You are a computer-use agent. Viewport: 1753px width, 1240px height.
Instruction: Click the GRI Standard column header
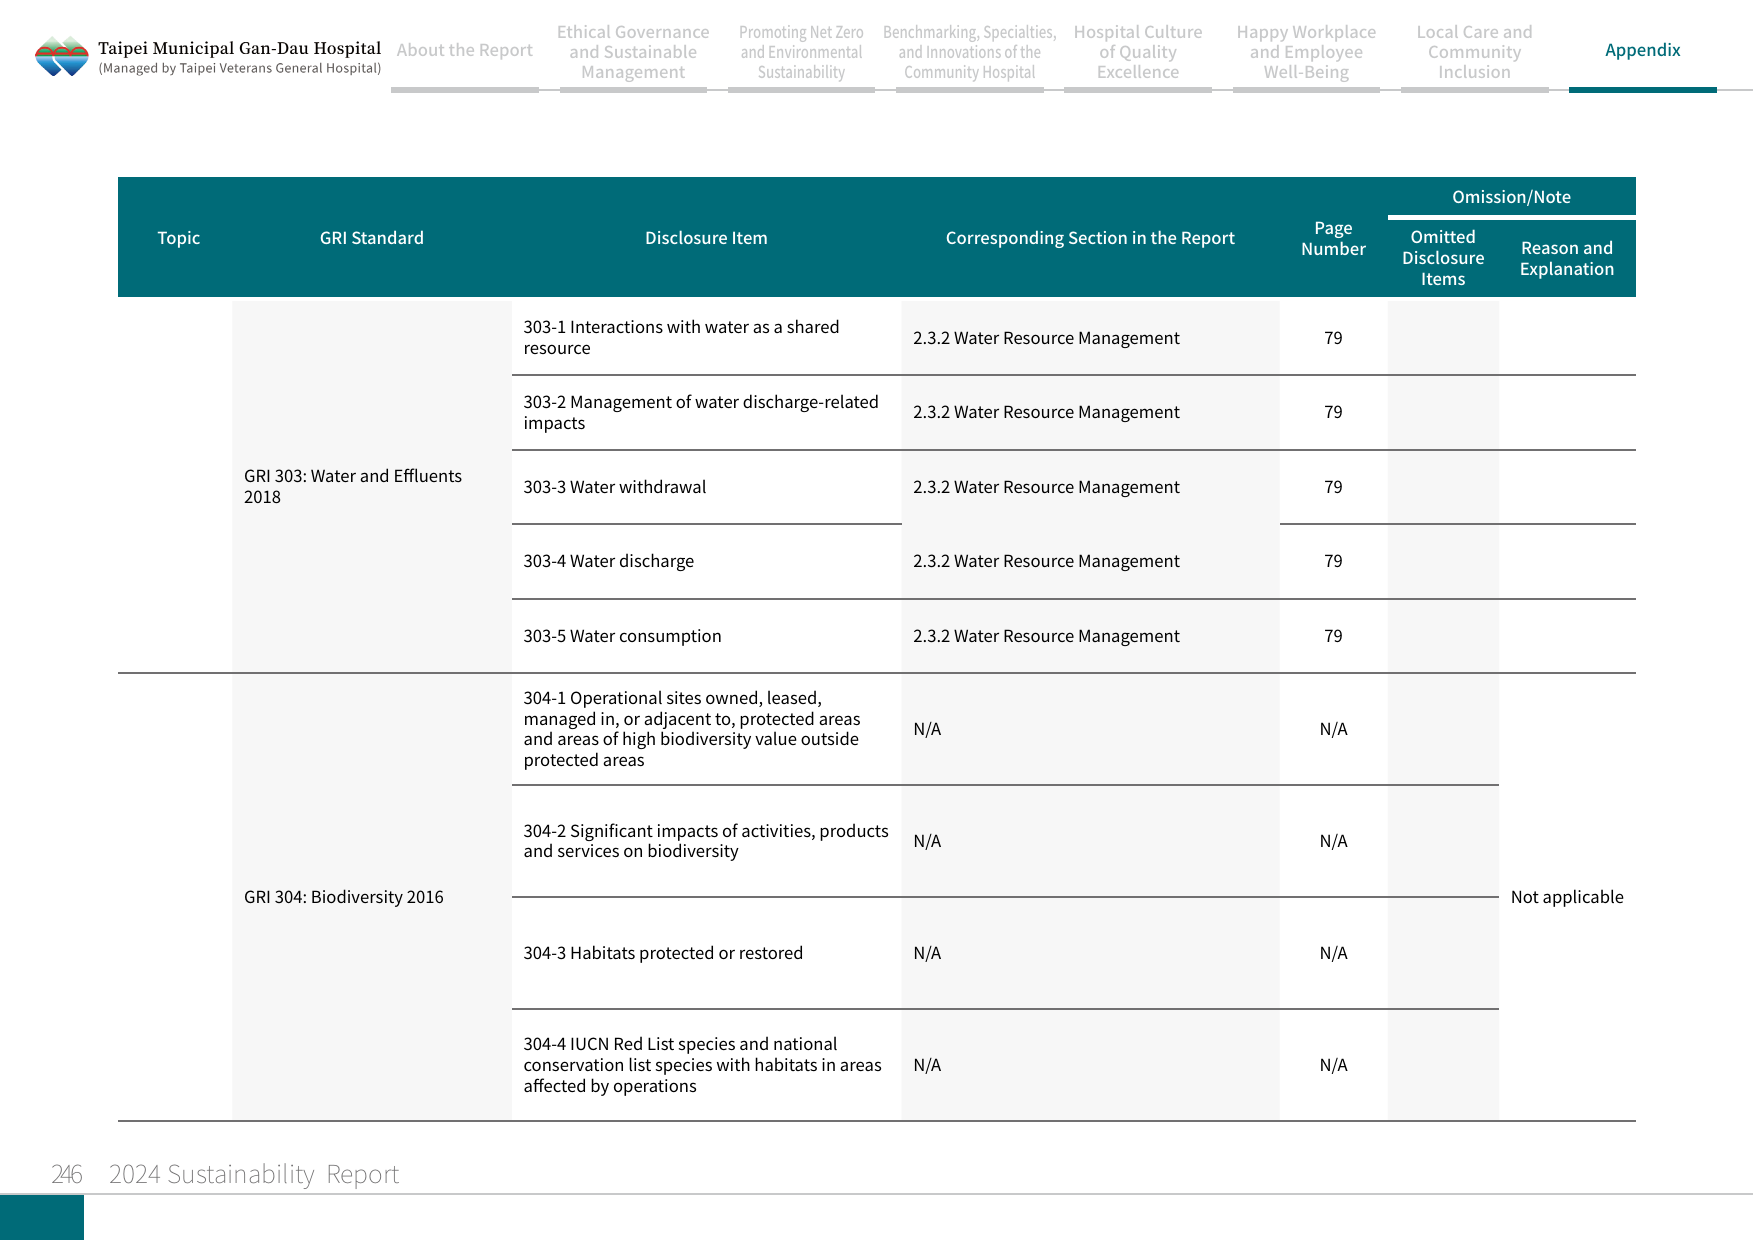[x=372, y=238]
